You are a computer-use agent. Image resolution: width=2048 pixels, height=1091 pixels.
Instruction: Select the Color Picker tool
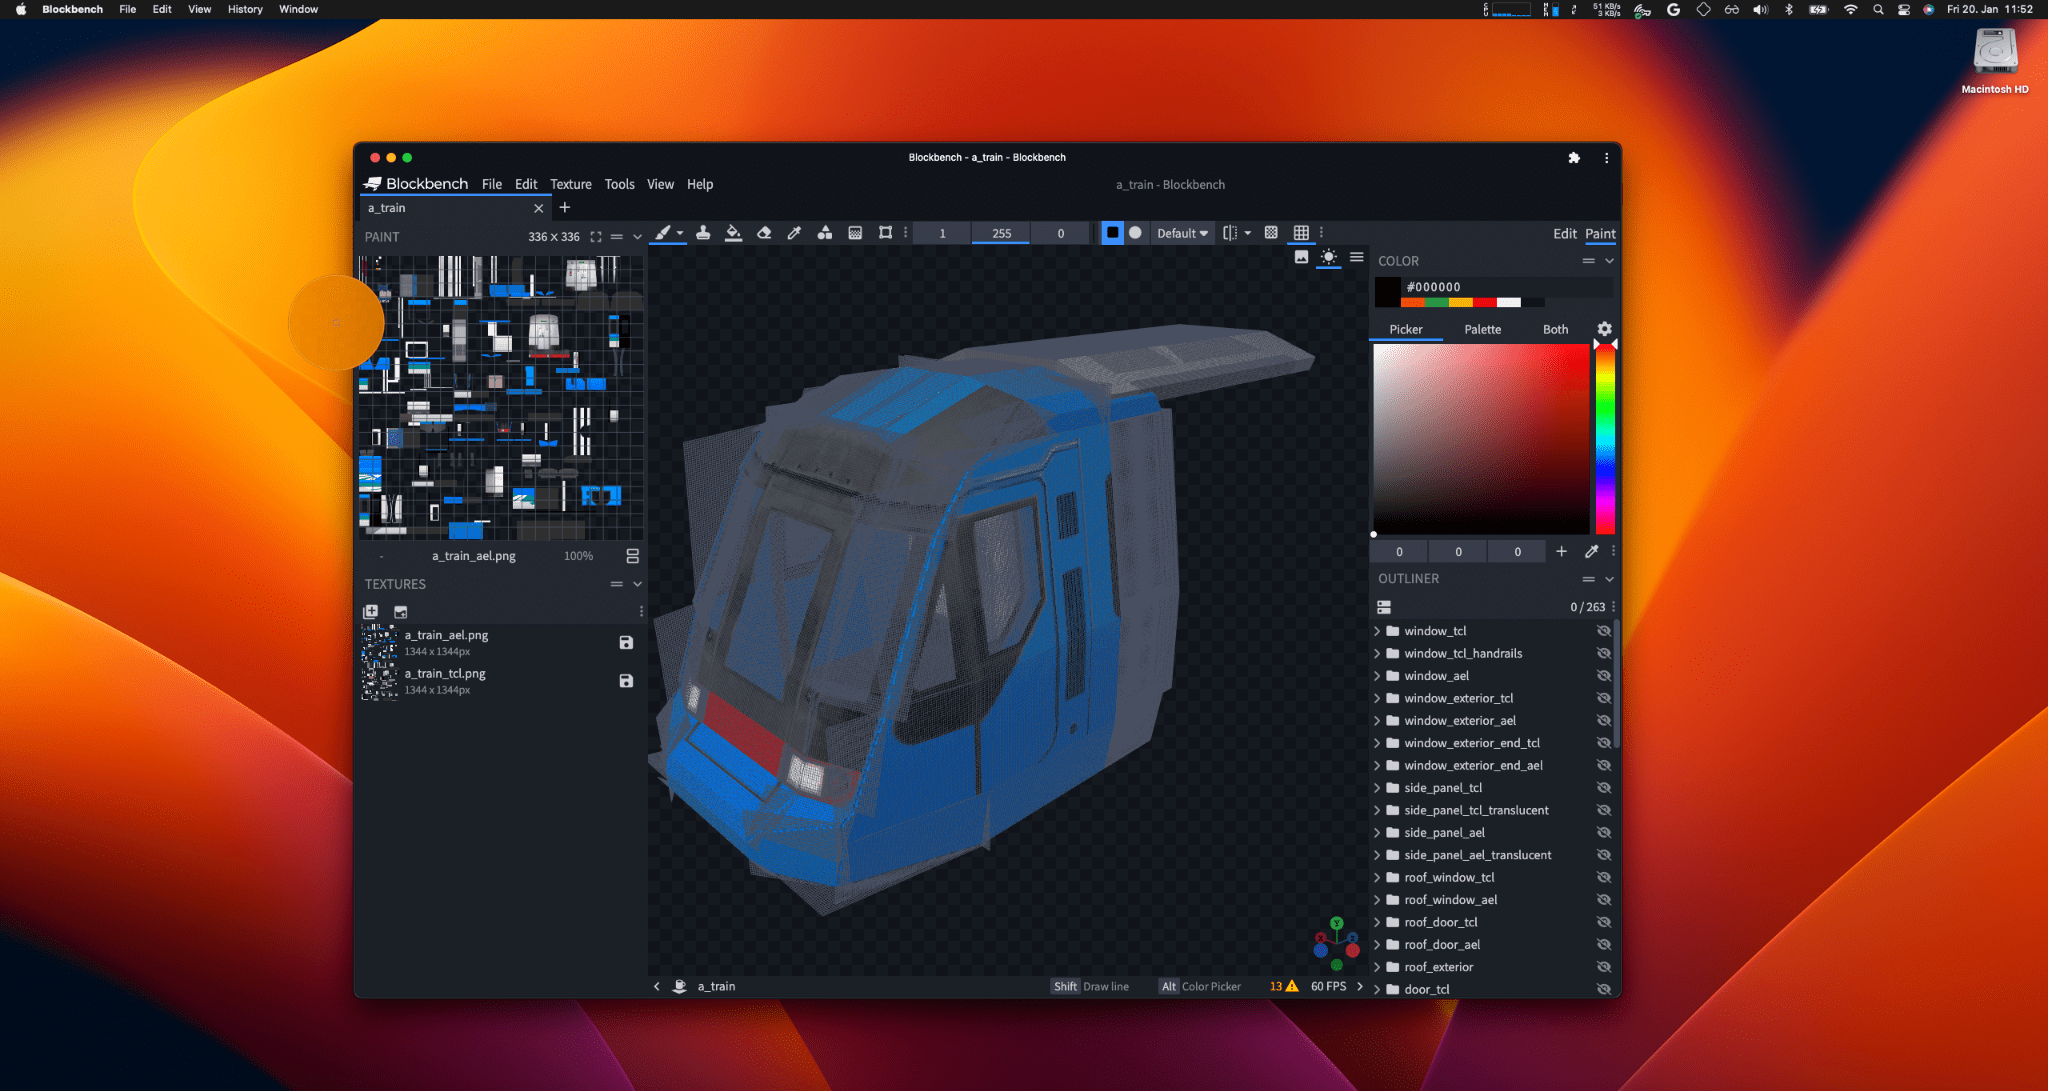(795, 233)
